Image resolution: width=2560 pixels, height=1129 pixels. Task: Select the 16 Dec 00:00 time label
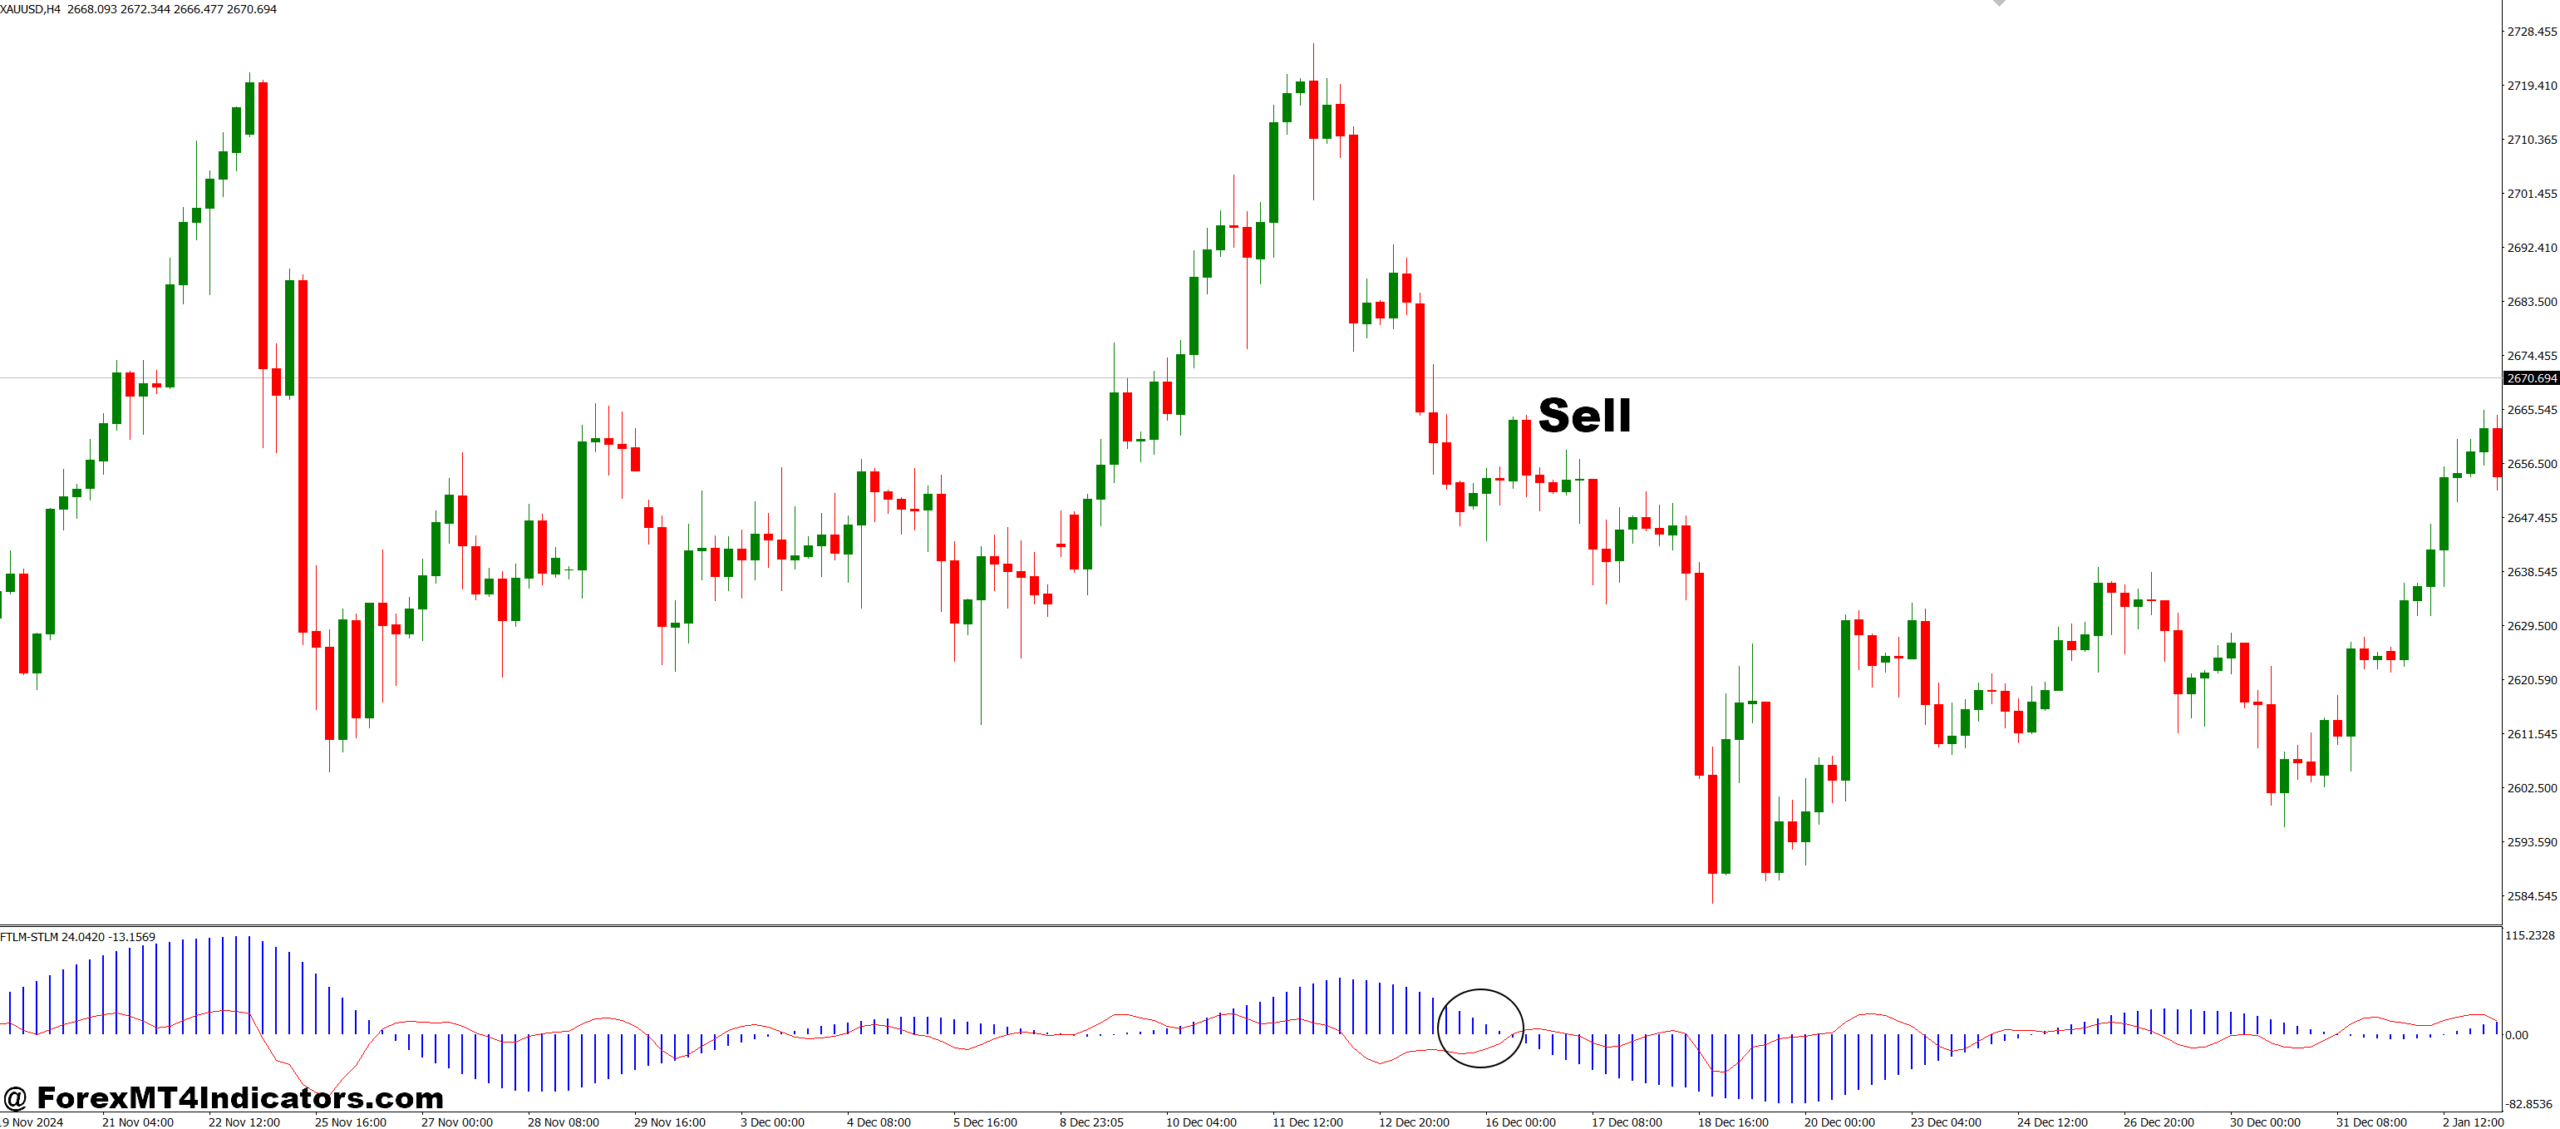point(1520,1122)
